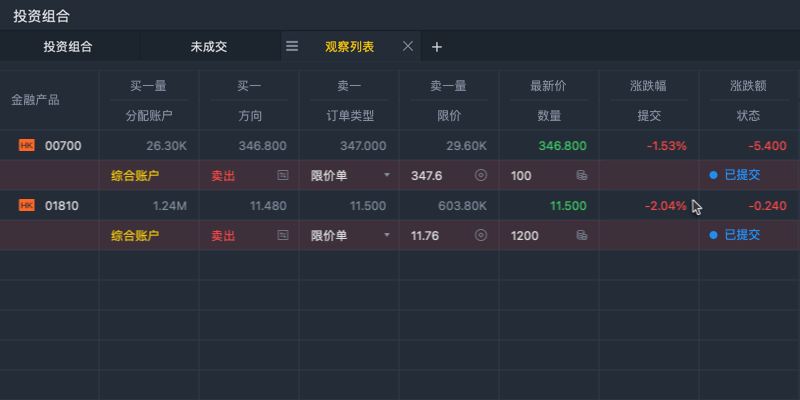Viewport: 800px width, 400px height.
Task: Click the 已提交 status for 00700 order
Action: 741,175
